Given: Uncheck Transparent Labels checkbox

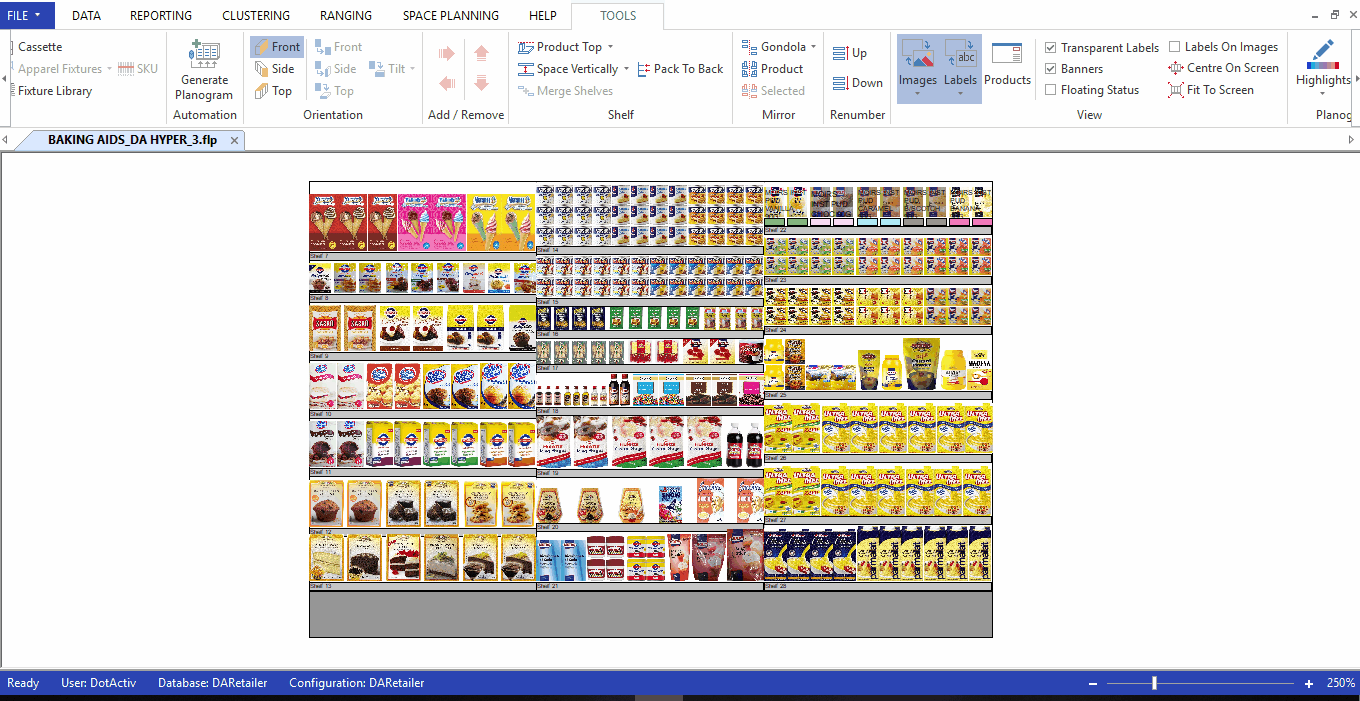Looking at the screenshot, I should coord(1050,48).
